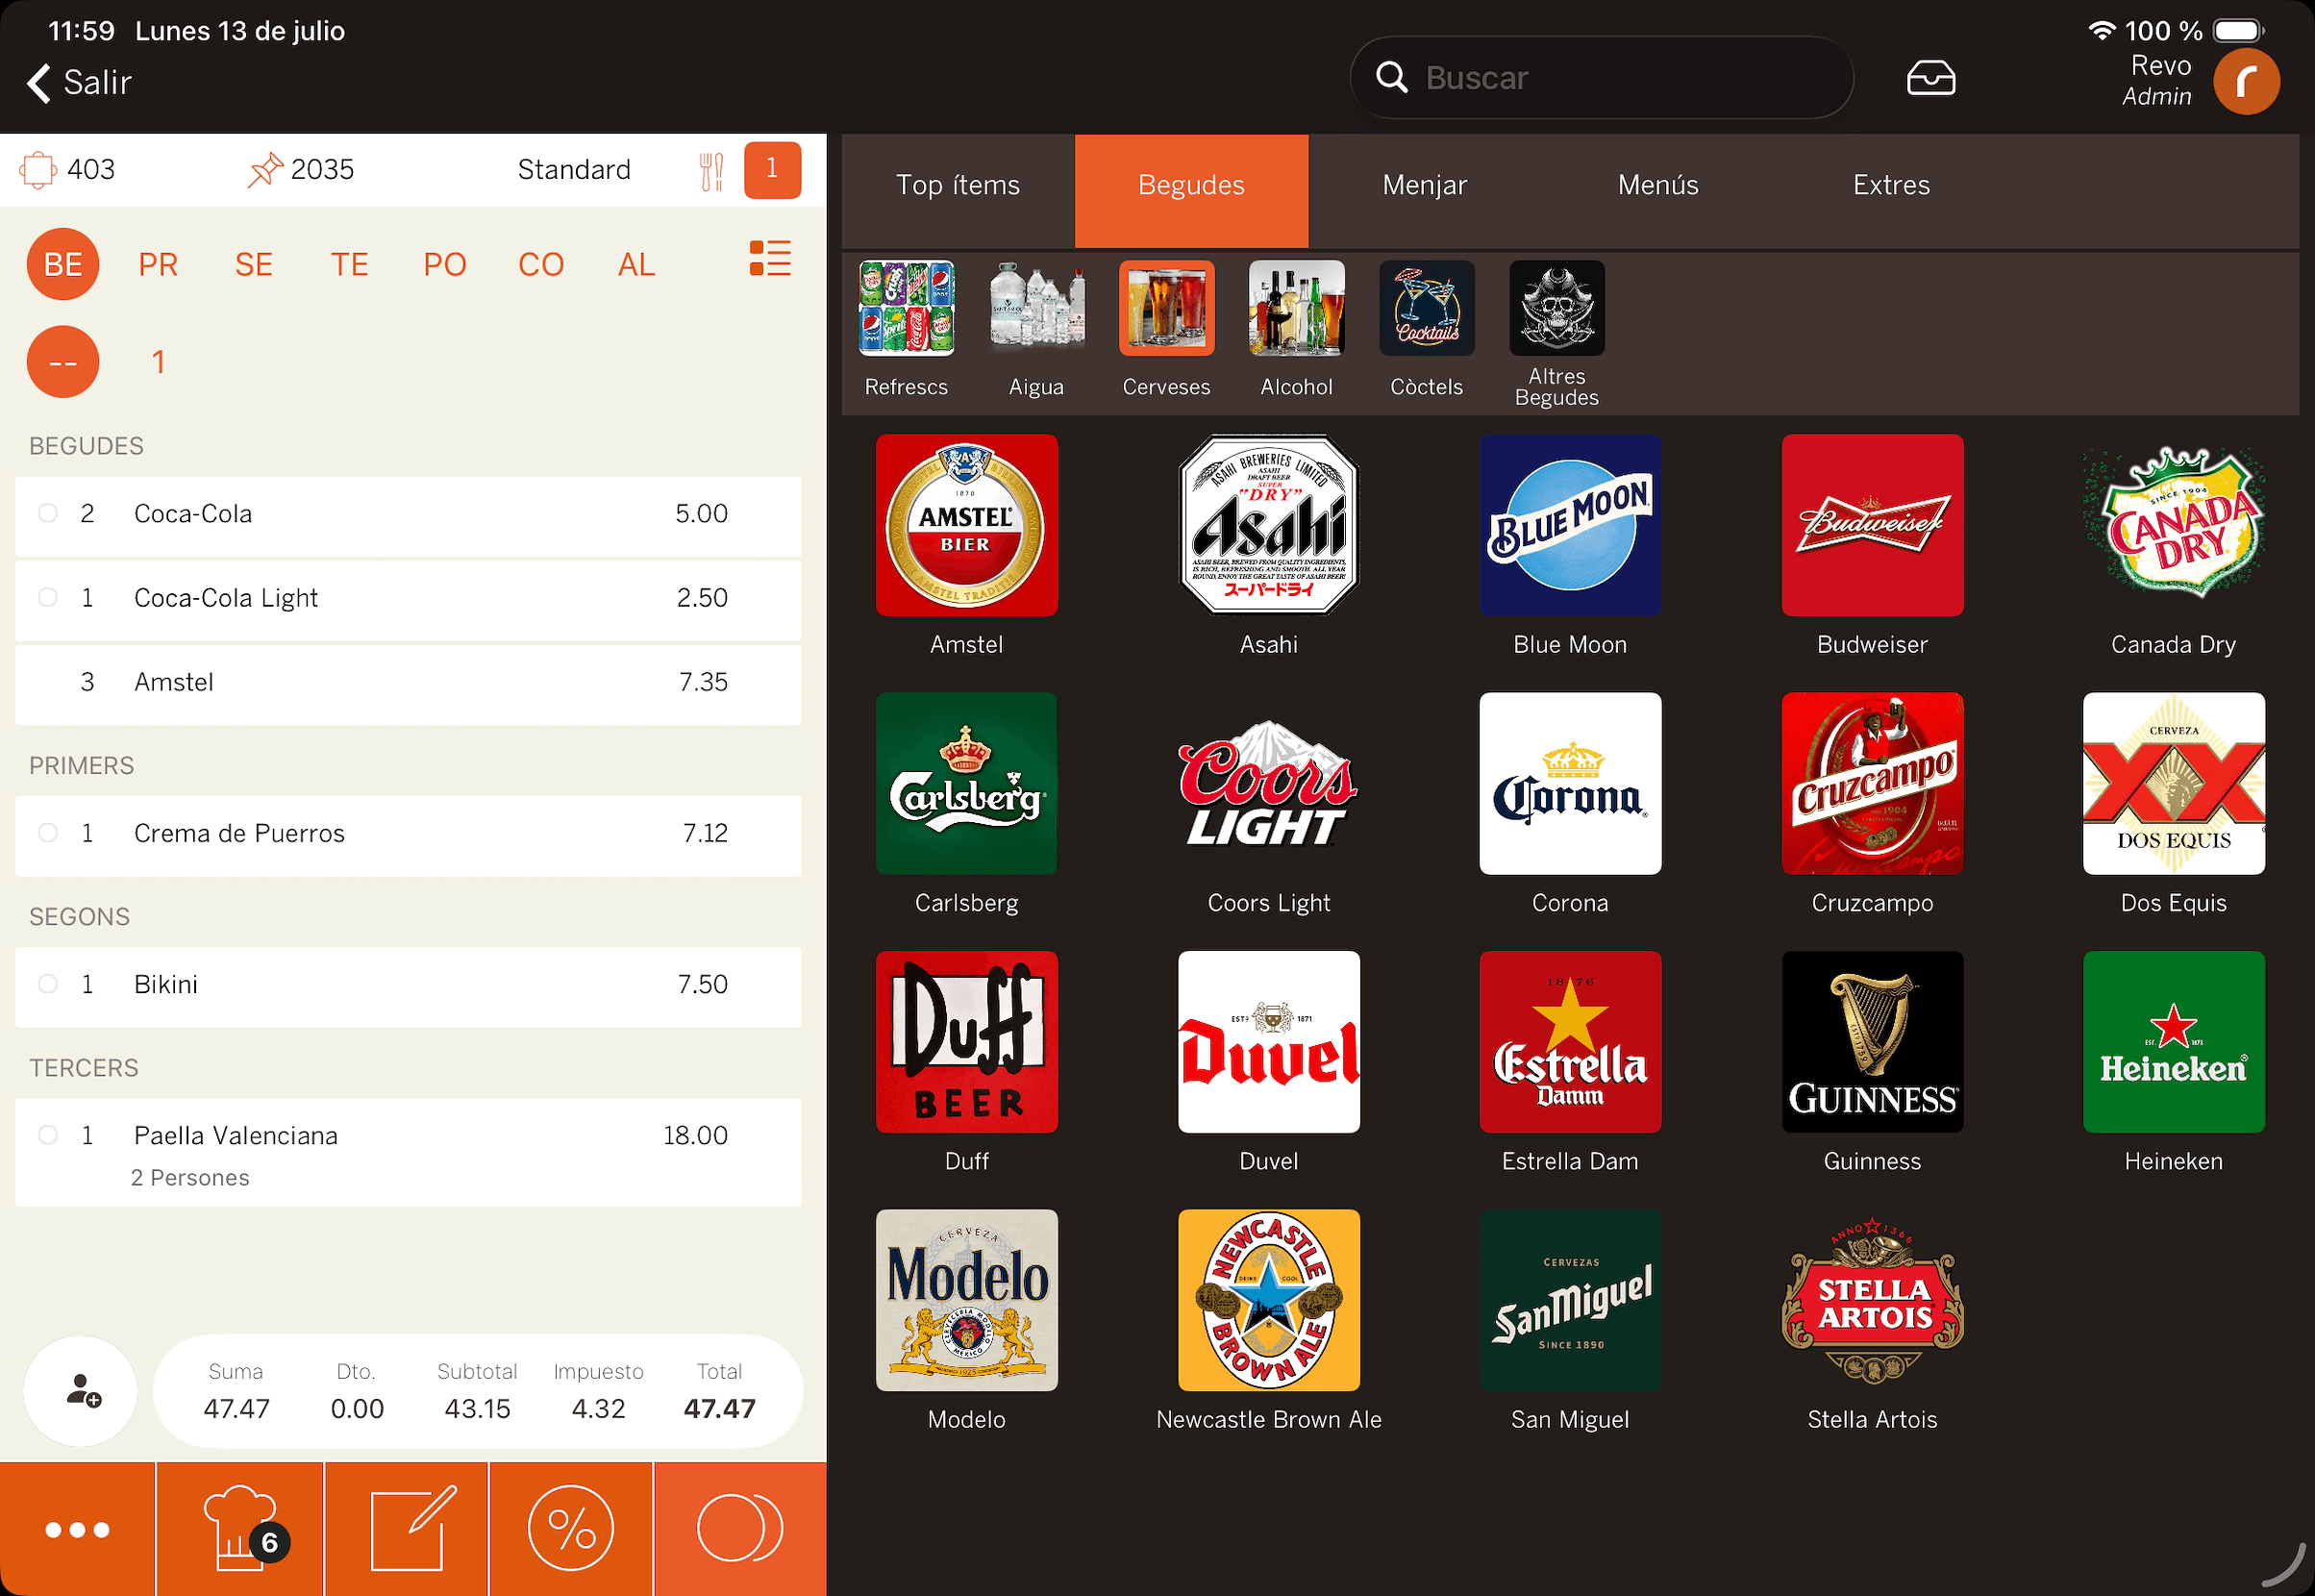
Task: Select the Bikini row radio circle
Action: [47, 983]
